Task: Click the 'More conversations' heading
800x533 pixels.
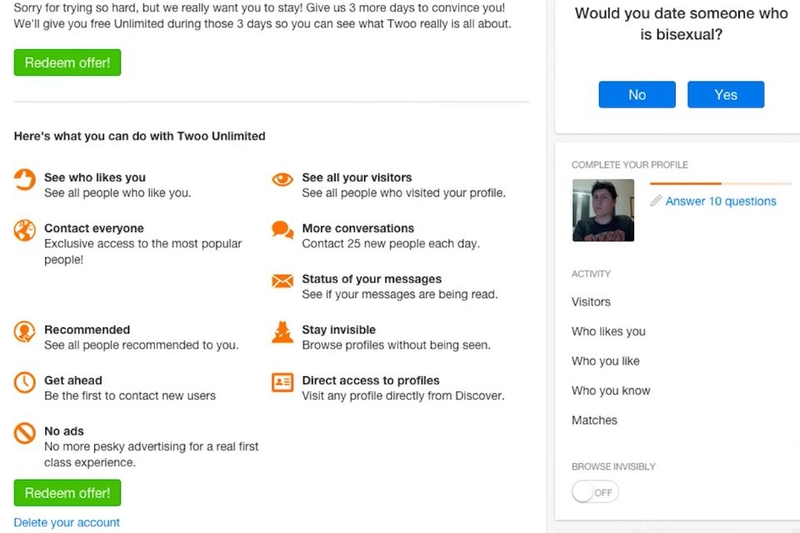Action: (x=358, y=229)
